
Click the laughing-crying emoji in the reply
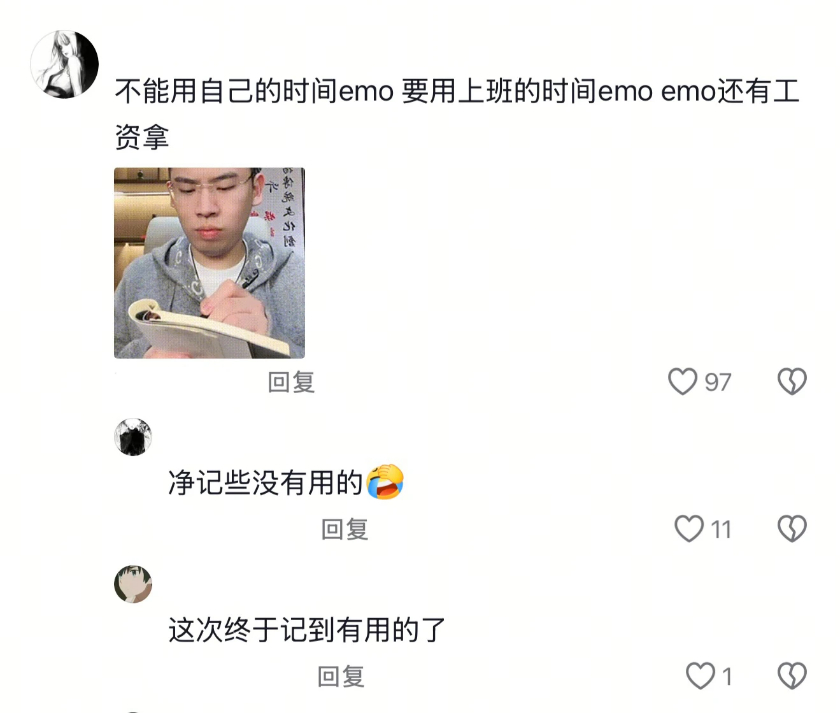pyautogui.click(x=385, y=482)
